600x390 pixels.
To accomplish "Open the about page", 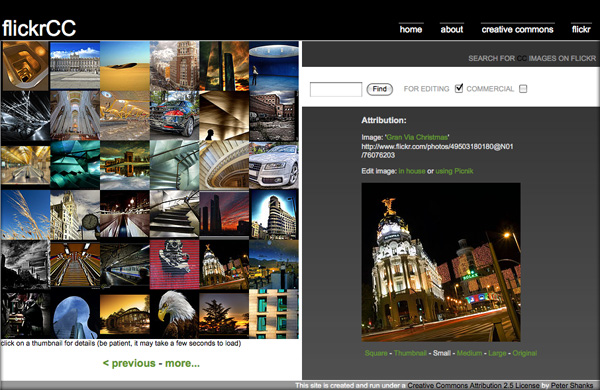I will (452, 29).
